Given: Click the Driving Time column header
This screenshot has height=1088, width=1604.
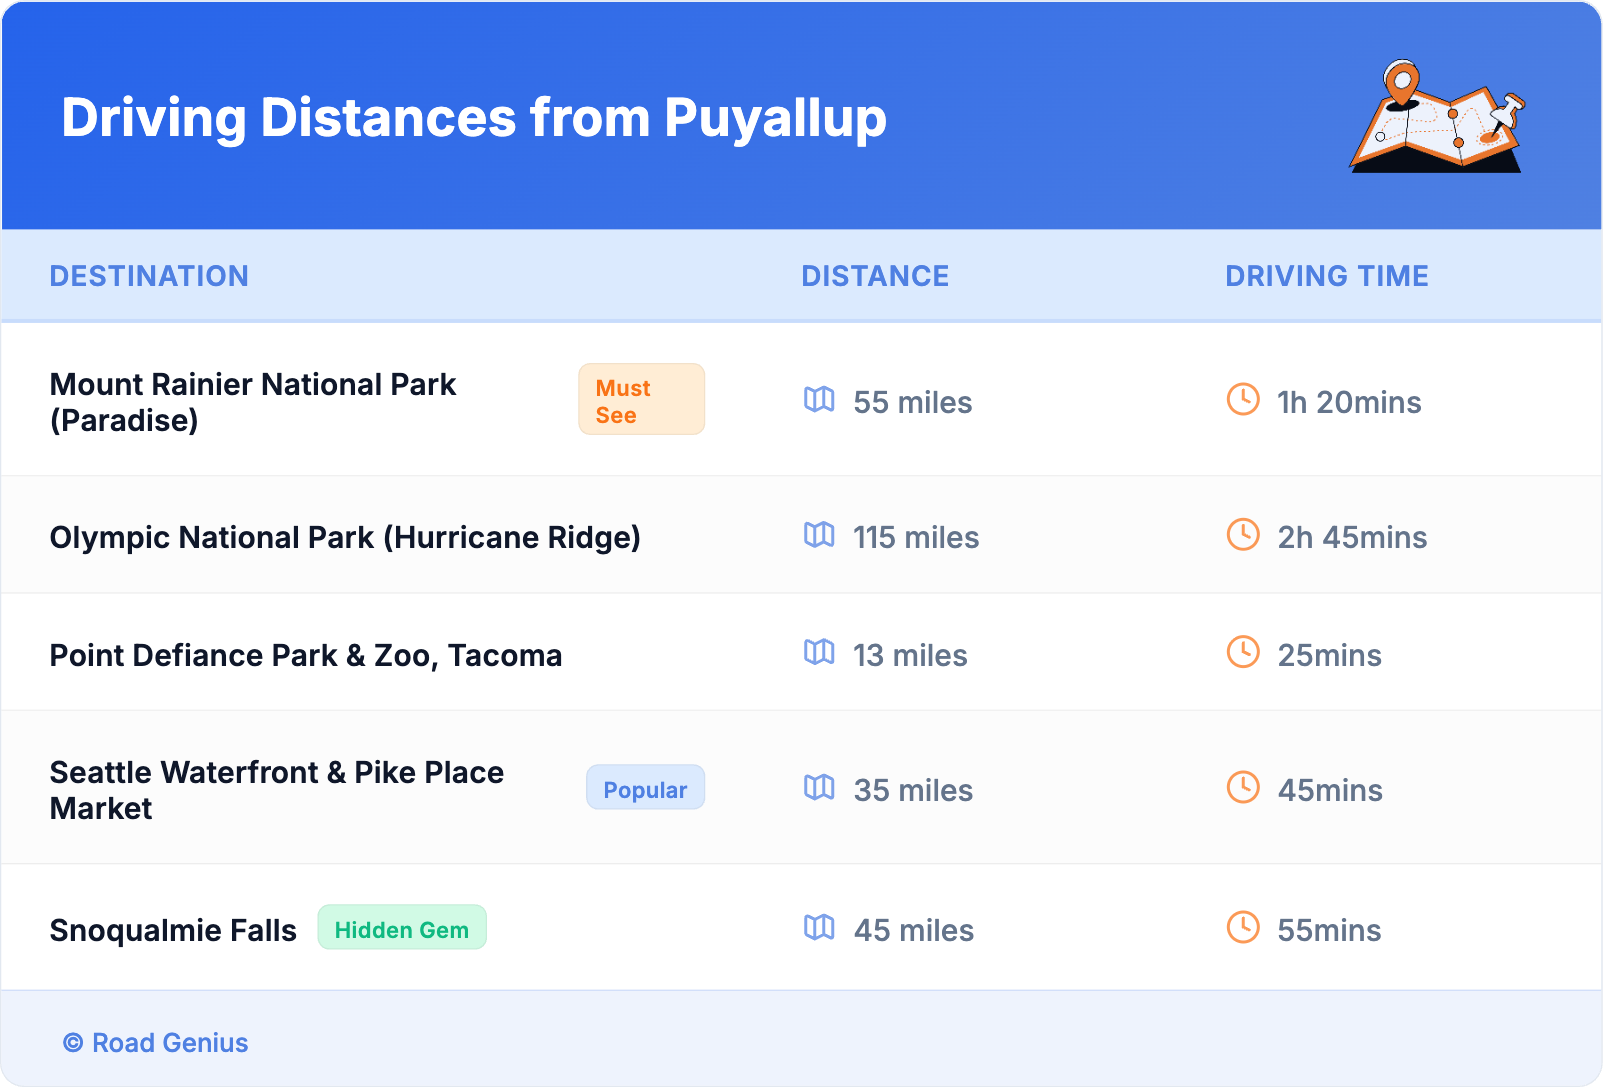Looking at the screenshot, I should click(1326, 276).
